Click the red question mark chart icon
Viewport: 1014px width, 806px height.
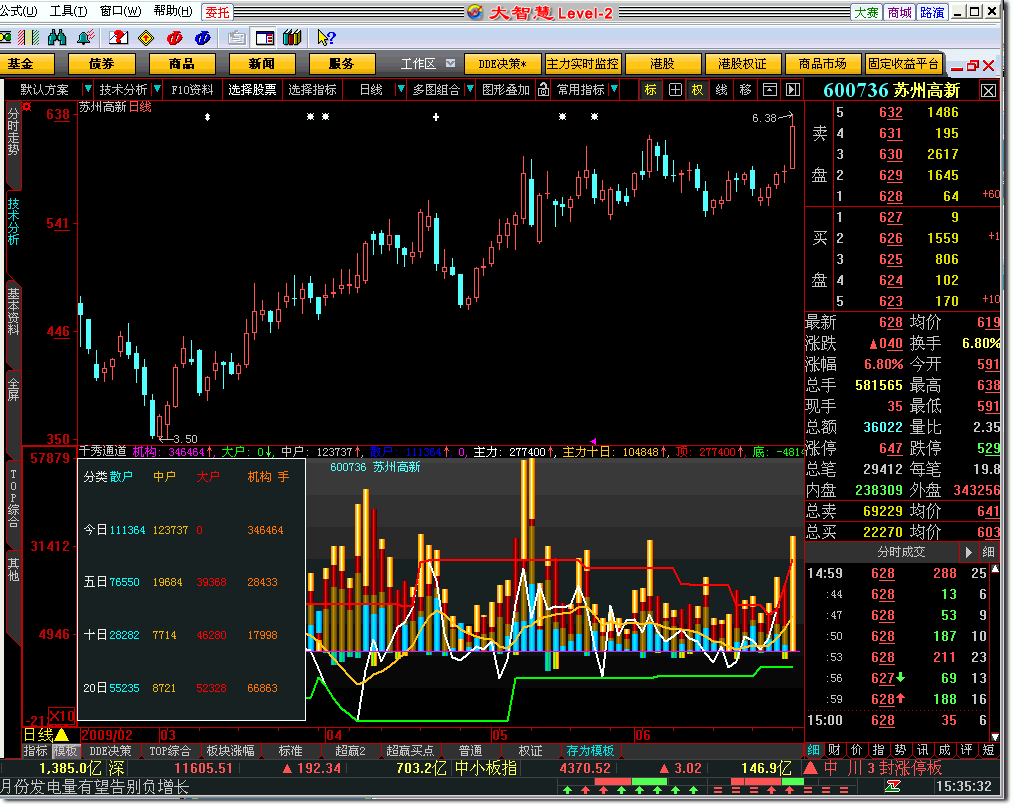point(118,38)
